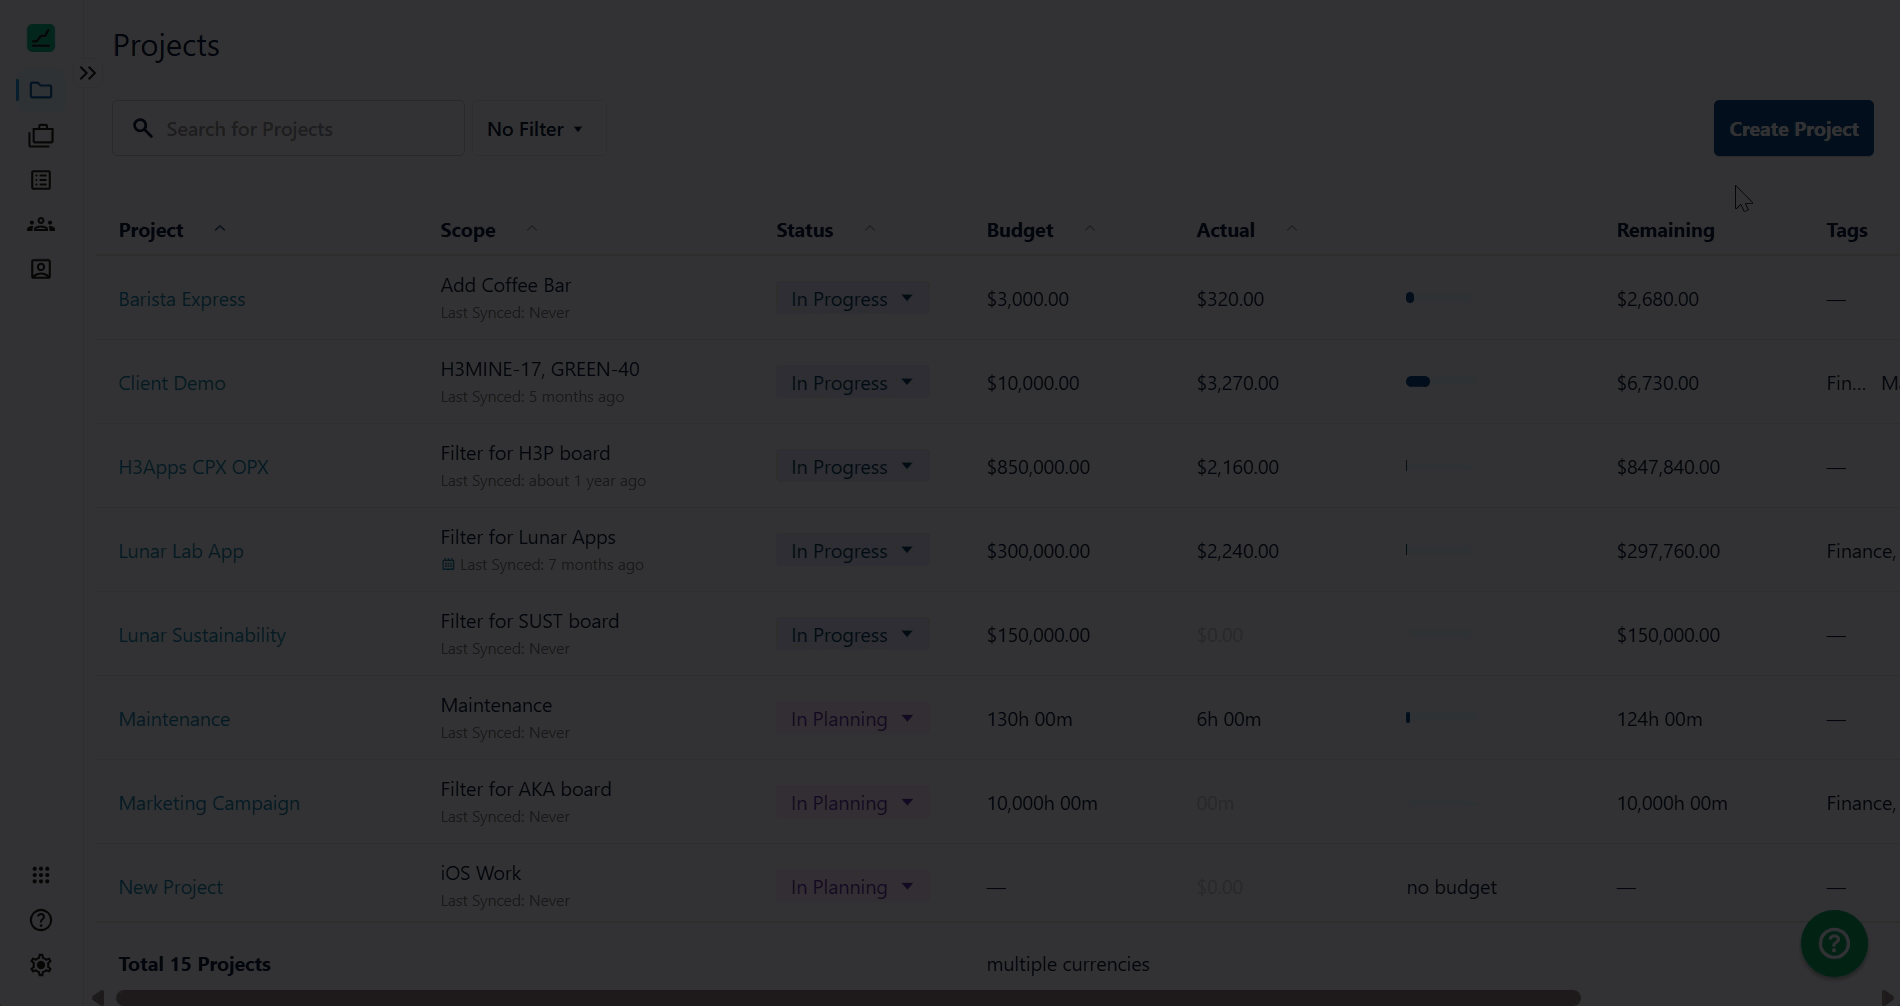Sort by the Budget column header
This screenshot has width=1900, height=1006.
pos(1020,230)
